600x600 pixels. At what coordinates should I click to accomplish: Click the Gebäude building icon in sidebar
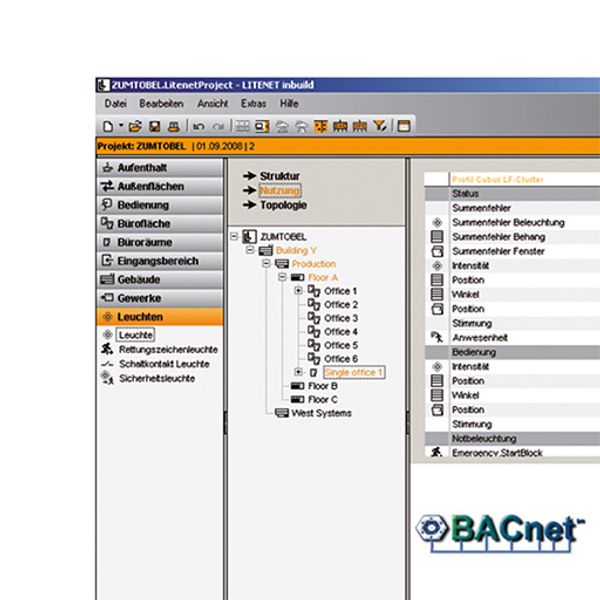point(107,279)
